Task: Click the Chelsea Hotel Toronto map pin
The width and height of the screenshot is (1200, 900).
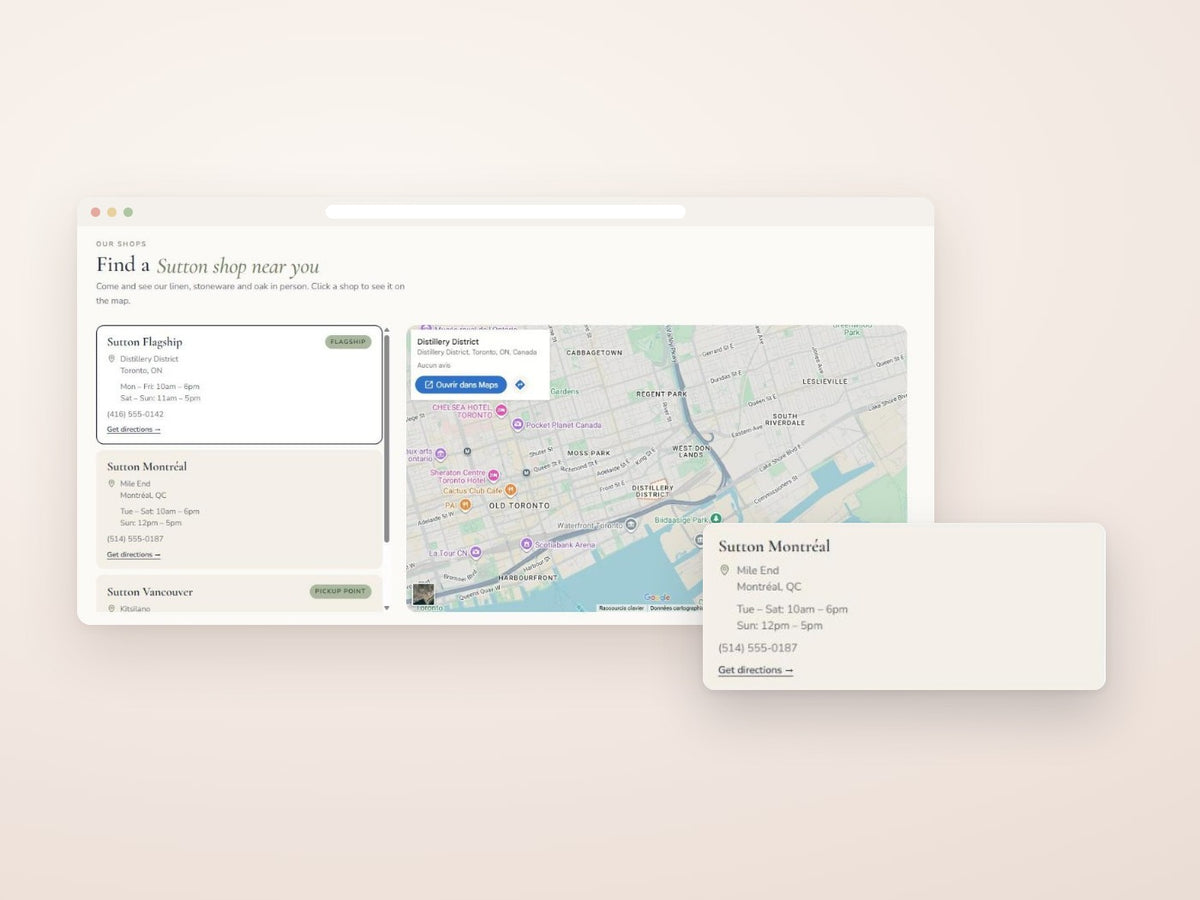Action: 501,411
